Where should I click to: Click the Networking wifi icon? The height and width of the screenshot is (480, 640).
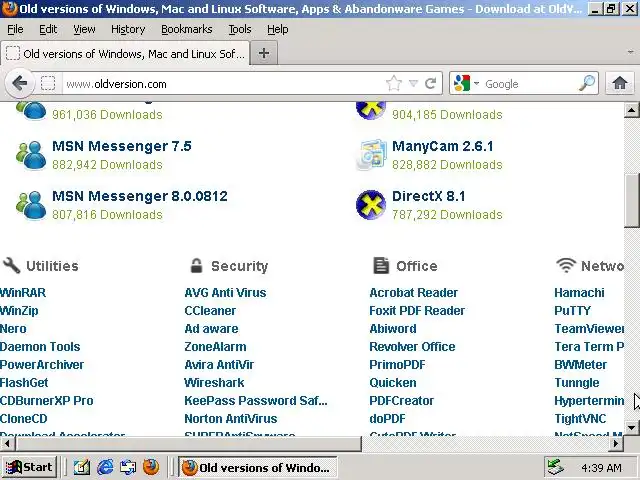tap(566, 265)
